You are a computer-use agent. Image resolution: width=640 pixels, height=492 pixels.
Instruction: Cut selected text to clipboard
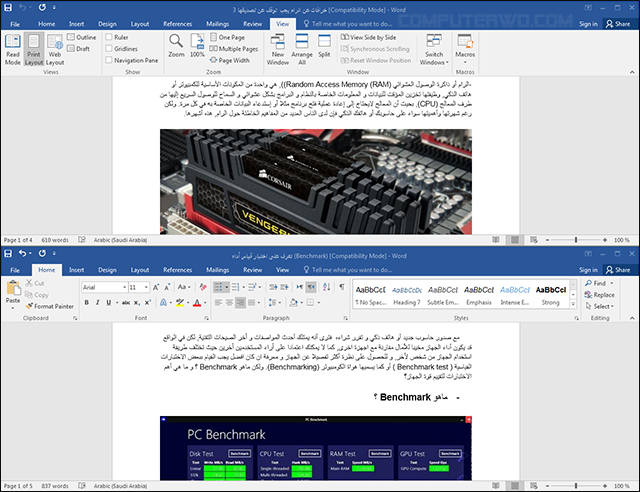(x=34, y=283)
